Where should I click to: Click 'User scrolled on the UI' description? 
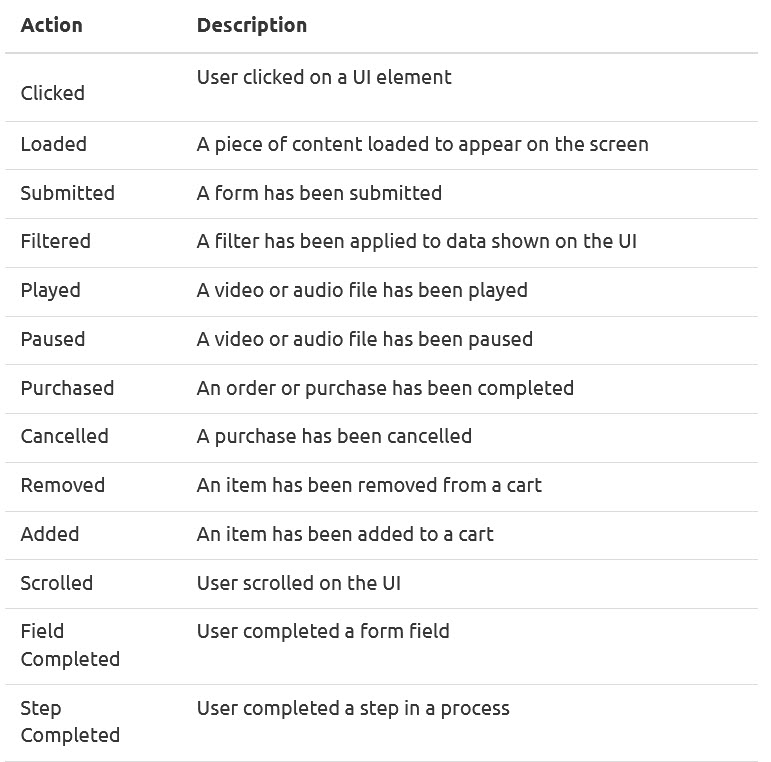[298, 583]
